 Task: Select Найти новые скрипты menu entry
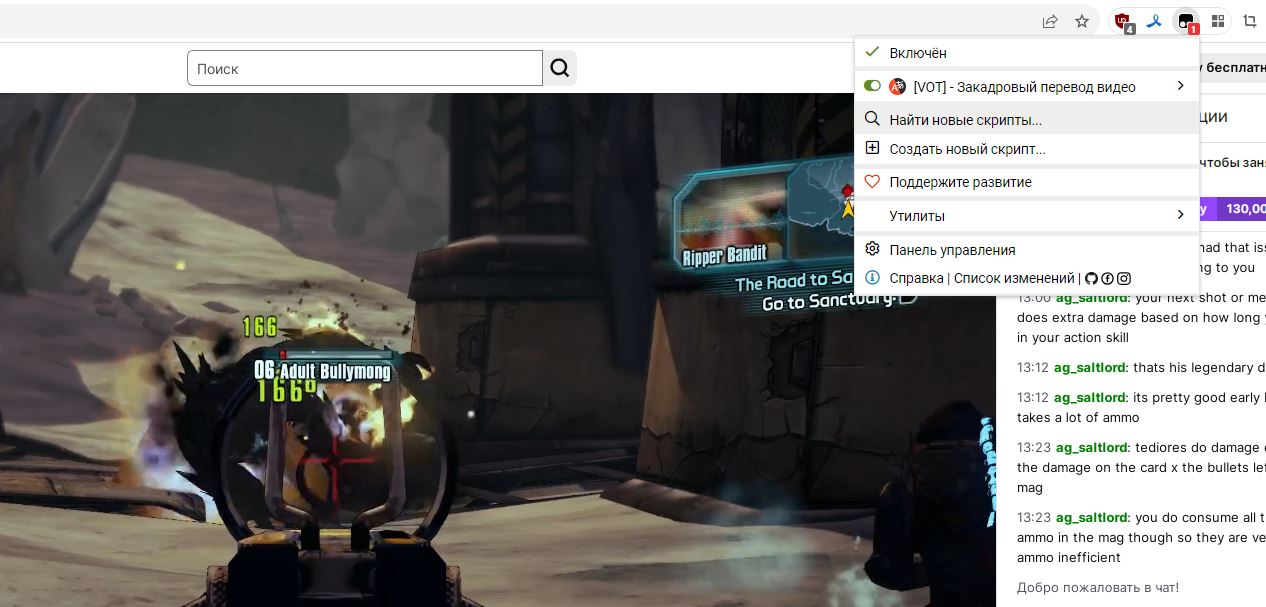(965, 120)
